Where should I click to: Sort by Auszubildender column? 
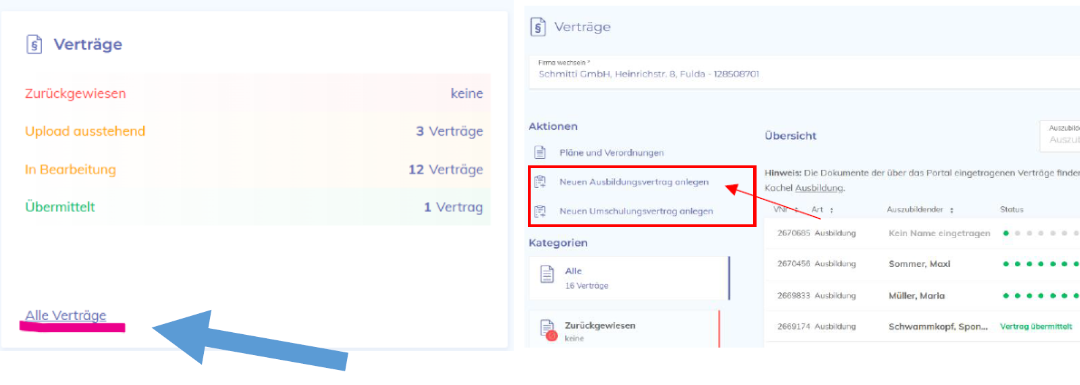(921, 209)
